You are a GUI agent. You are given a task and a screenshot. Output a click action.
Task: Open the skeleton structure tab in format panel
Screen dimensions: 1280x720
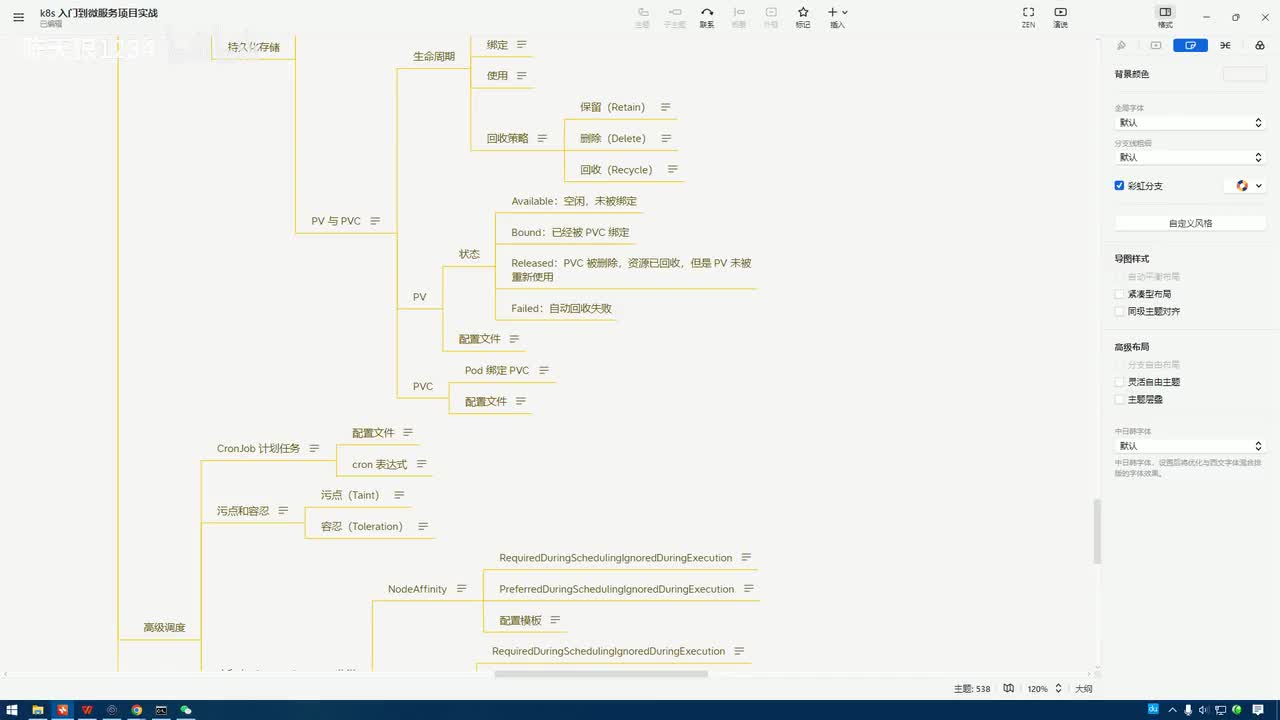pyautogui.click(x=1225, y=45)
